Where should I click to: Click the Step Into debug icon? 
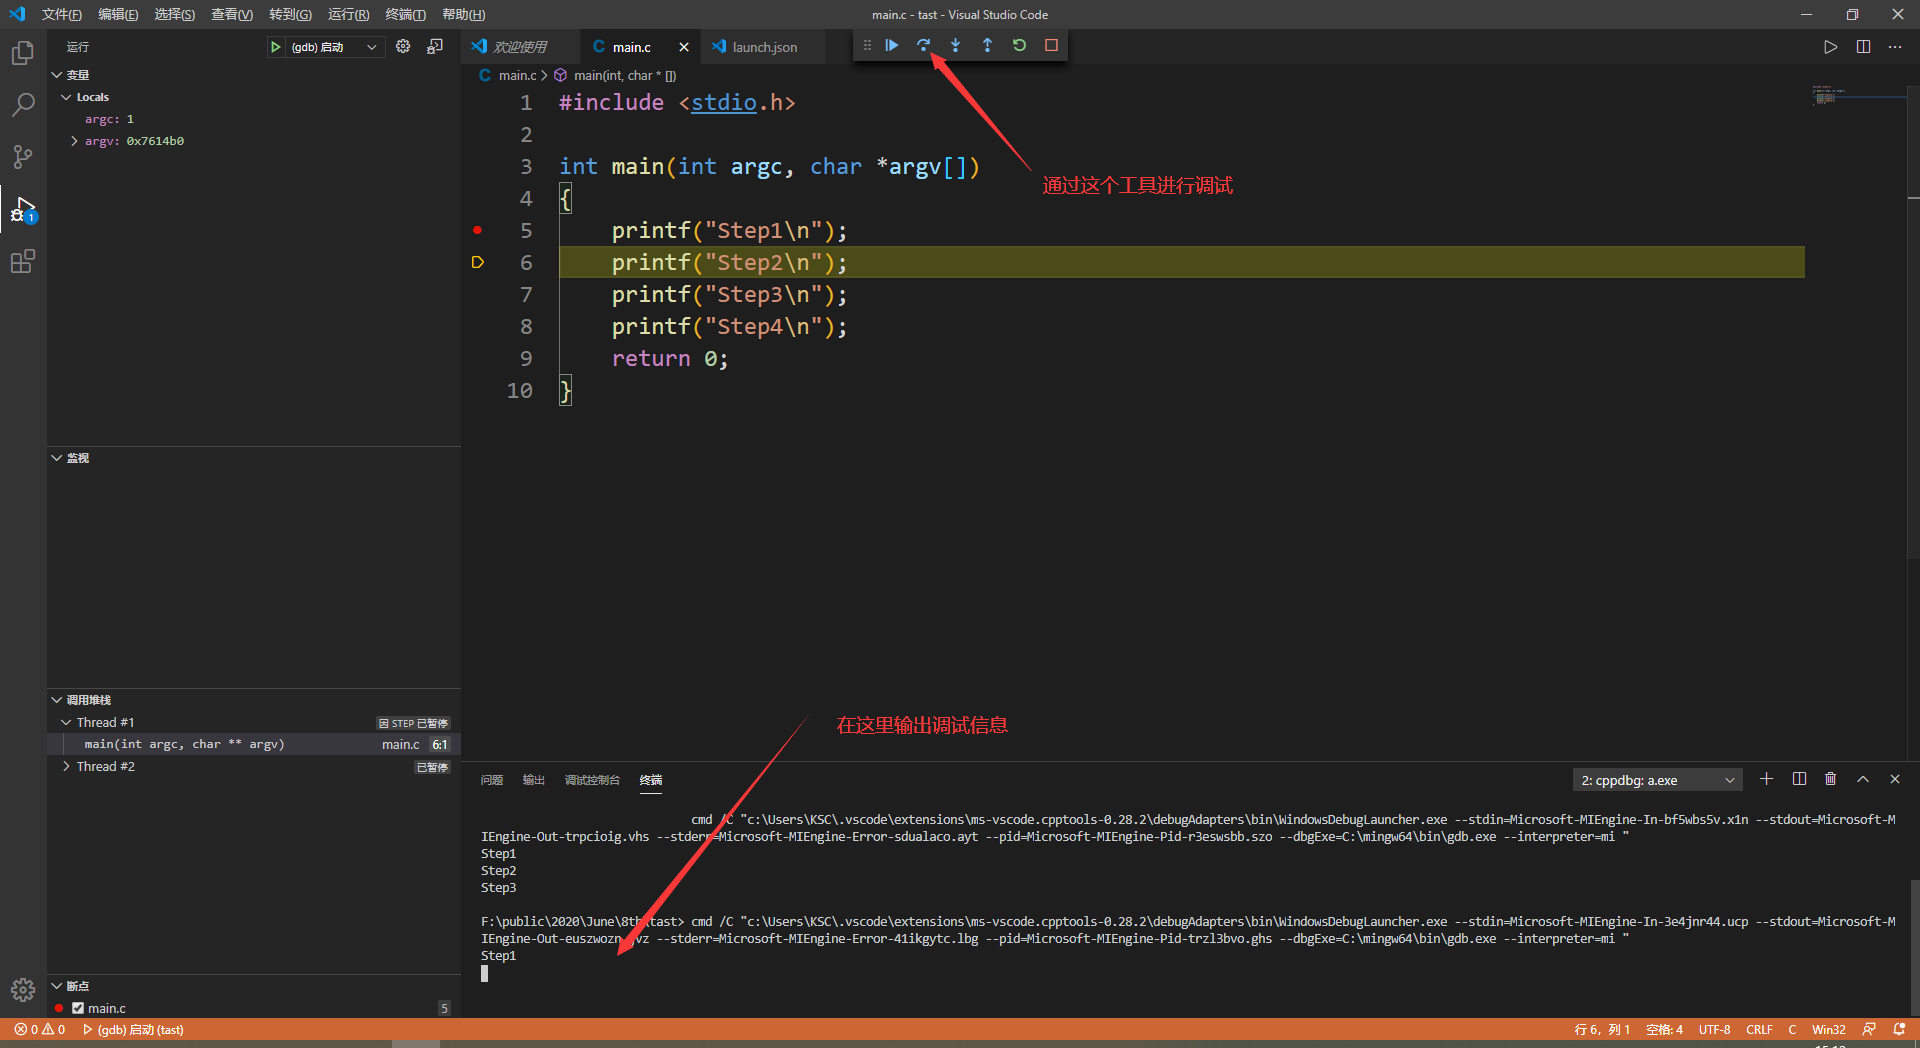[x=955, y=45]
